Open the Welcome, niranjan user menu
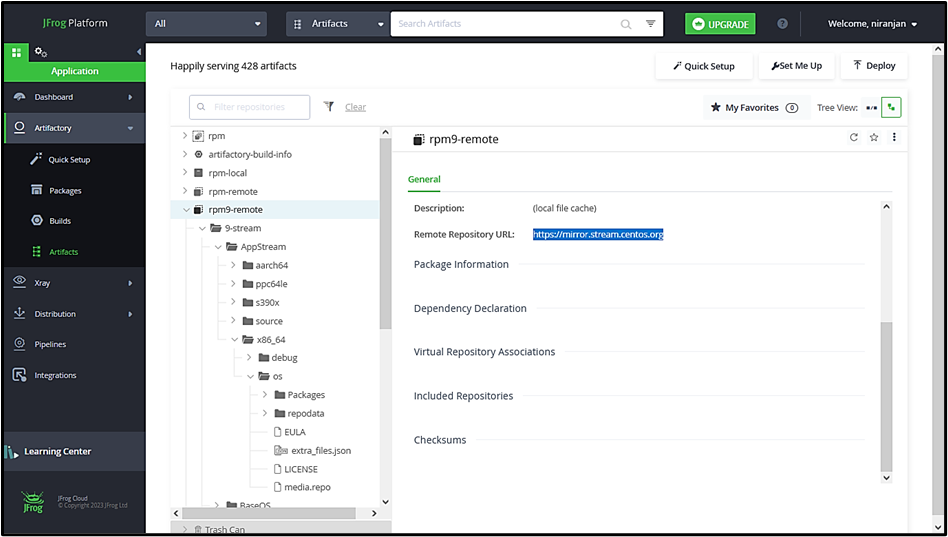 pyautogui.click(x=872, y=24)
